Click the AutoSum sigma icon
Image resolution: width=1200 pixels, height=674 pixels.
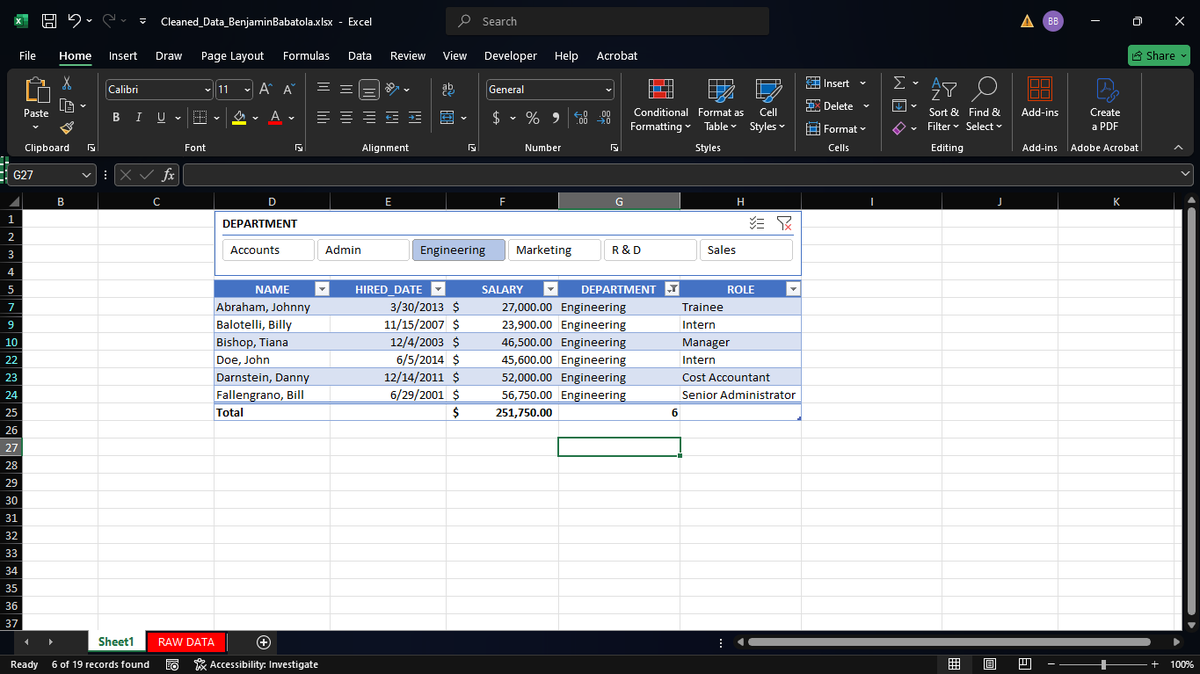[897, 83]
